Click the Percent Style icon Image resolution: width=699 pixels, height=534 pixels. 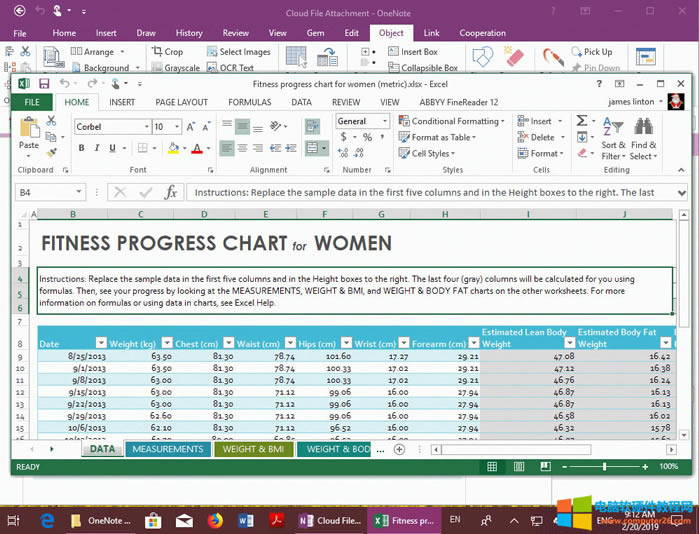[x=367, y=137]
